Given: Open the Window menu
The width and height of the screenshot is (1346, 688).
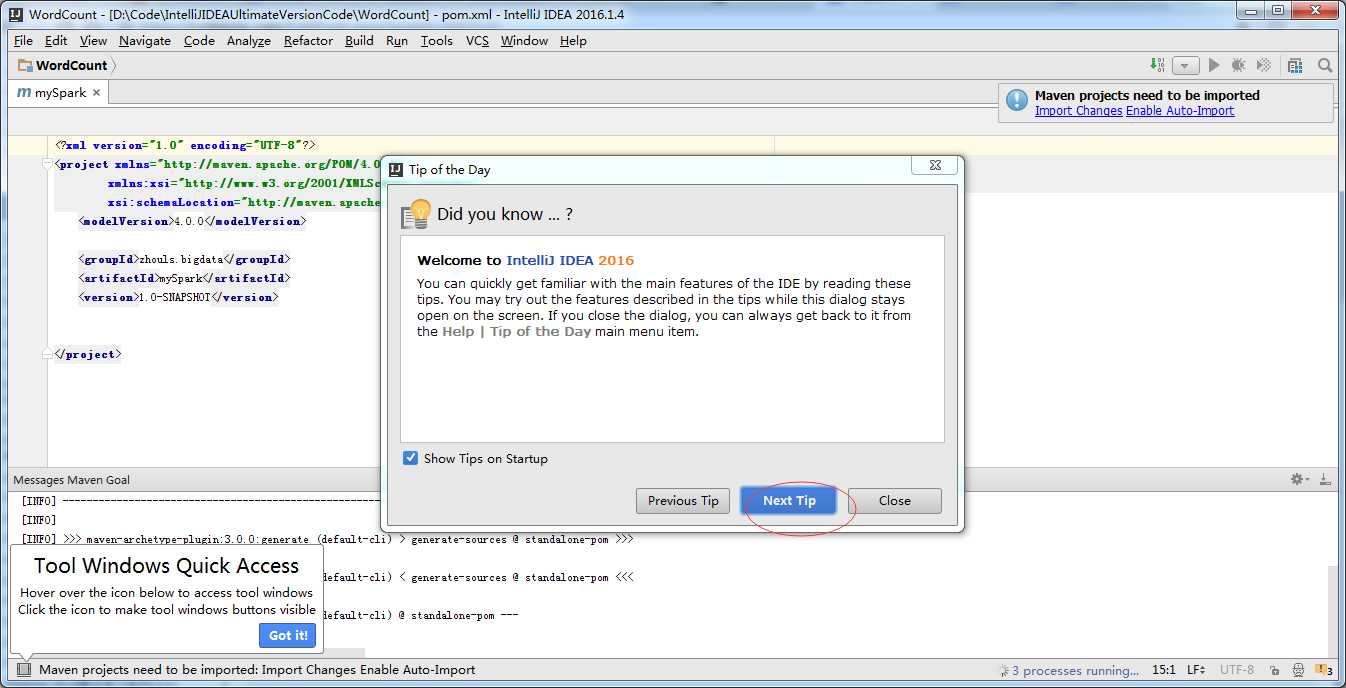Looking at the screenshot, I should (524, 41).
